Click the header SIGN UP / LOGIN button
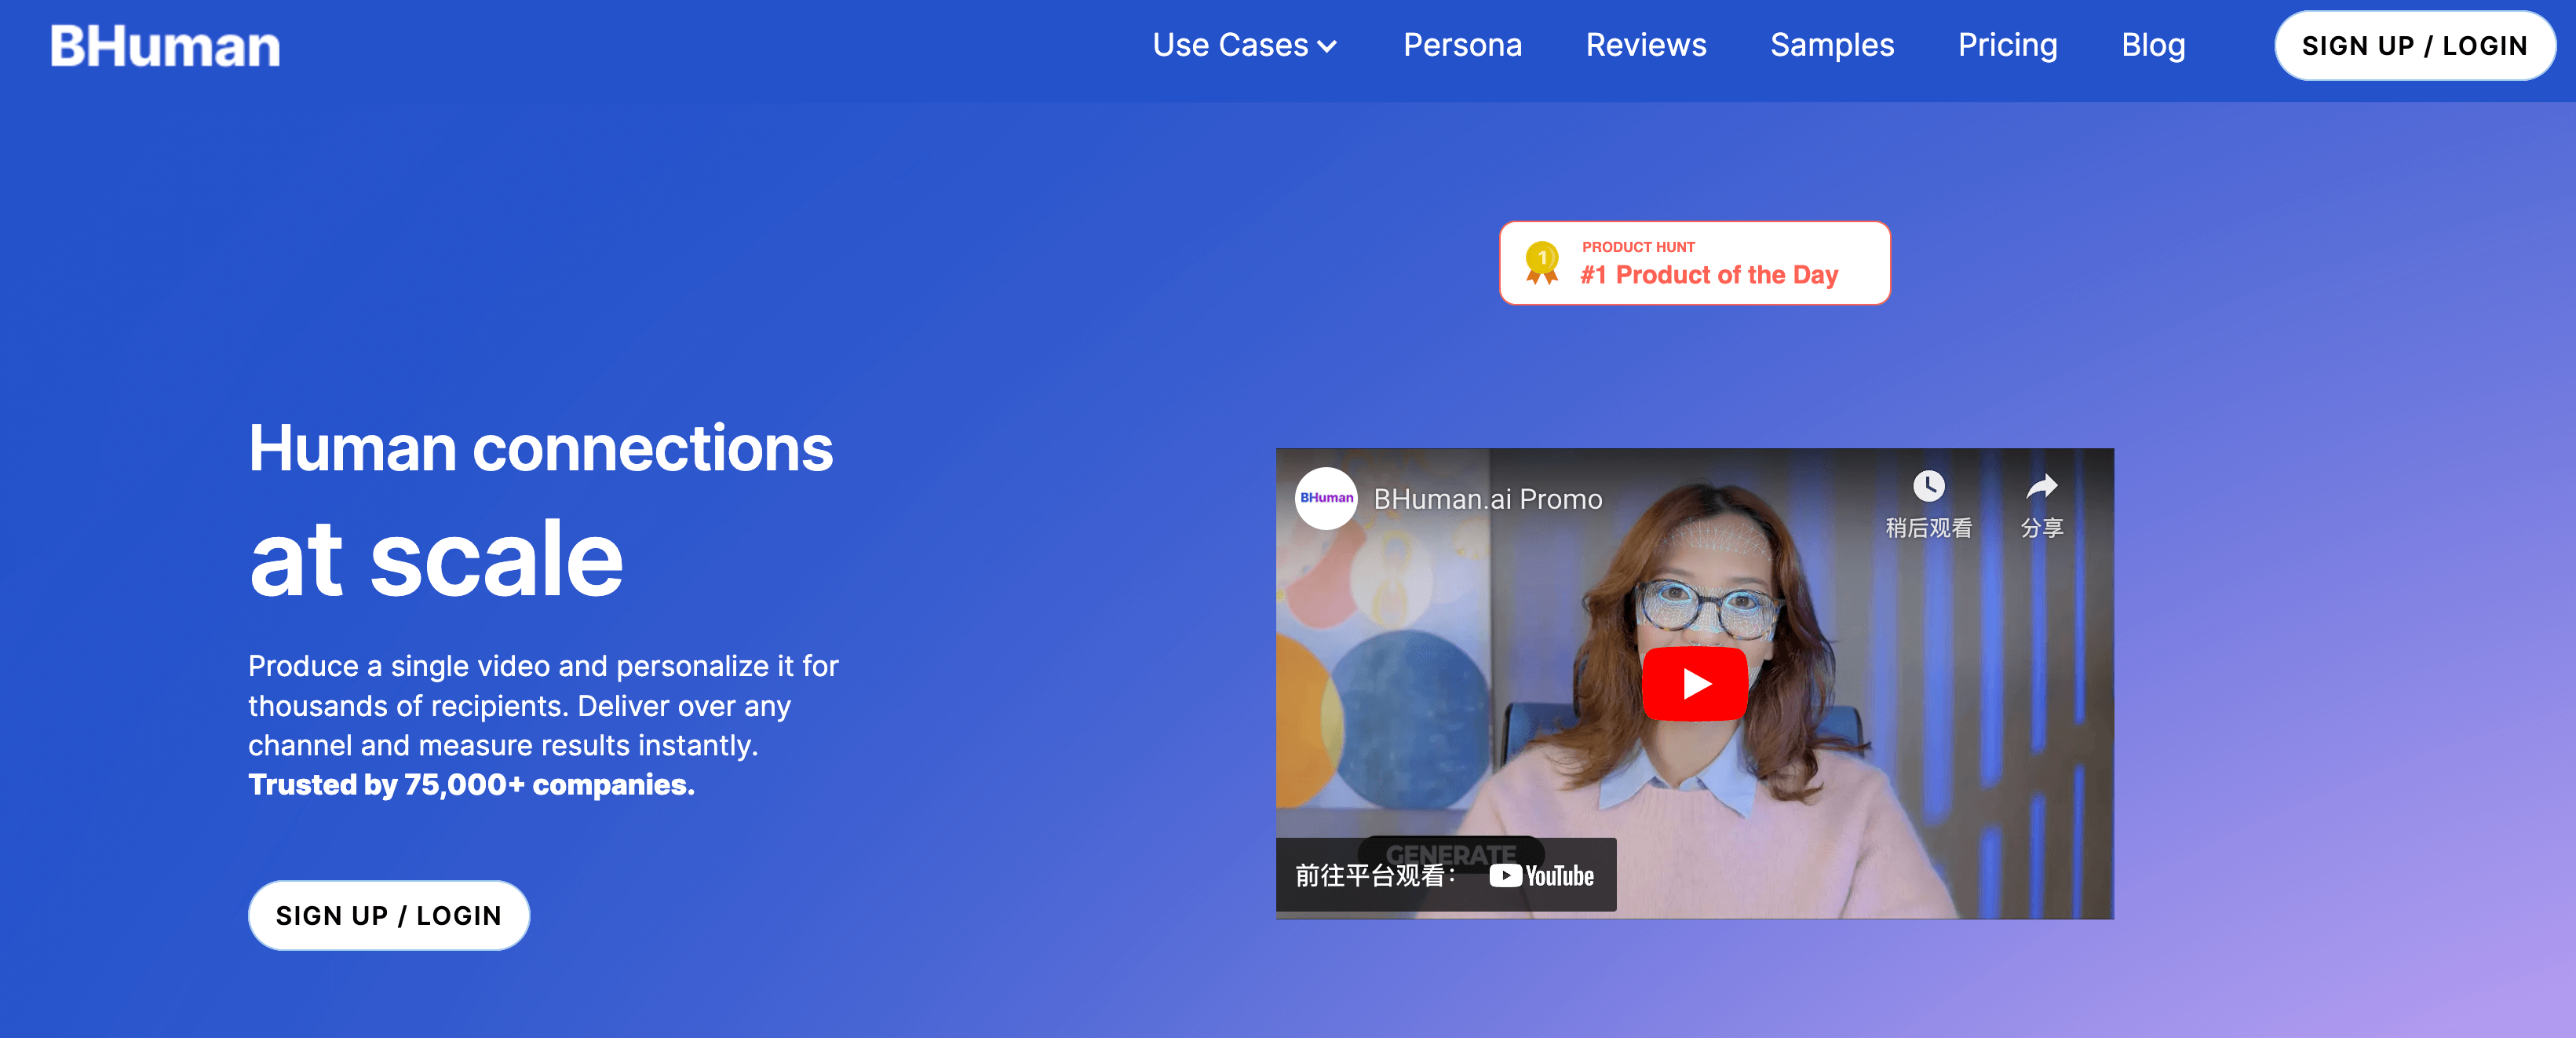2576x1038 pixels. tap(2414, 46)
